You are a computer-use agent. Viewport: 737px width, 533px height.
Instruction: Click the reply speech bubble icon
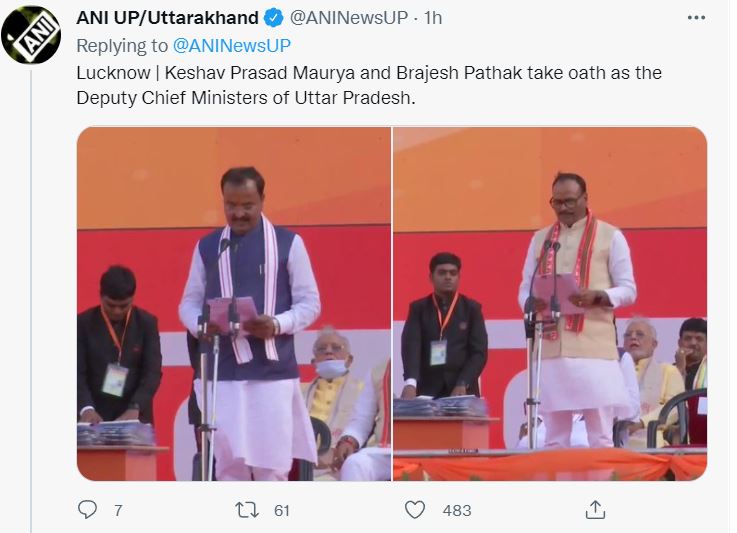87,509
